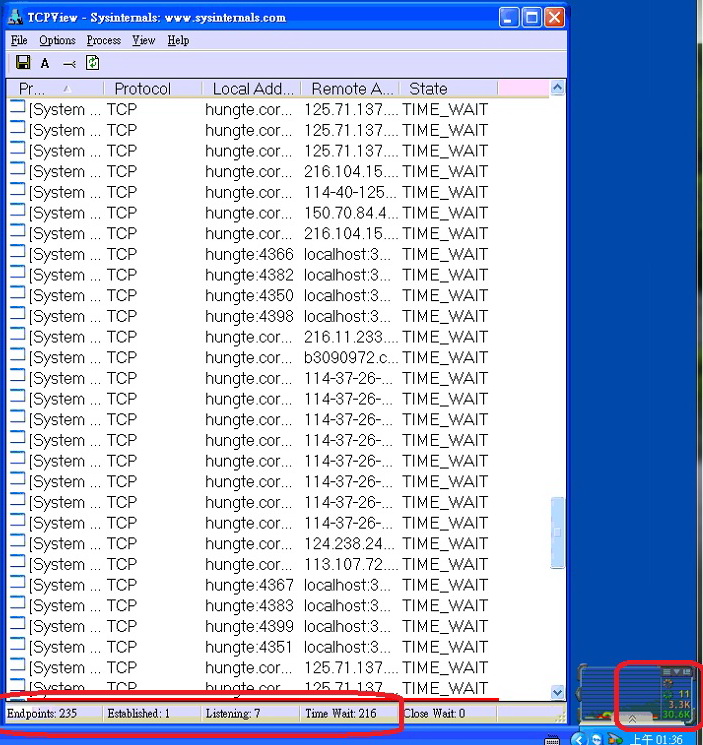This screenshot has width=703, height=745.
Task: Click the process icon of the hungte:4367 row
Action: [17, 583]
